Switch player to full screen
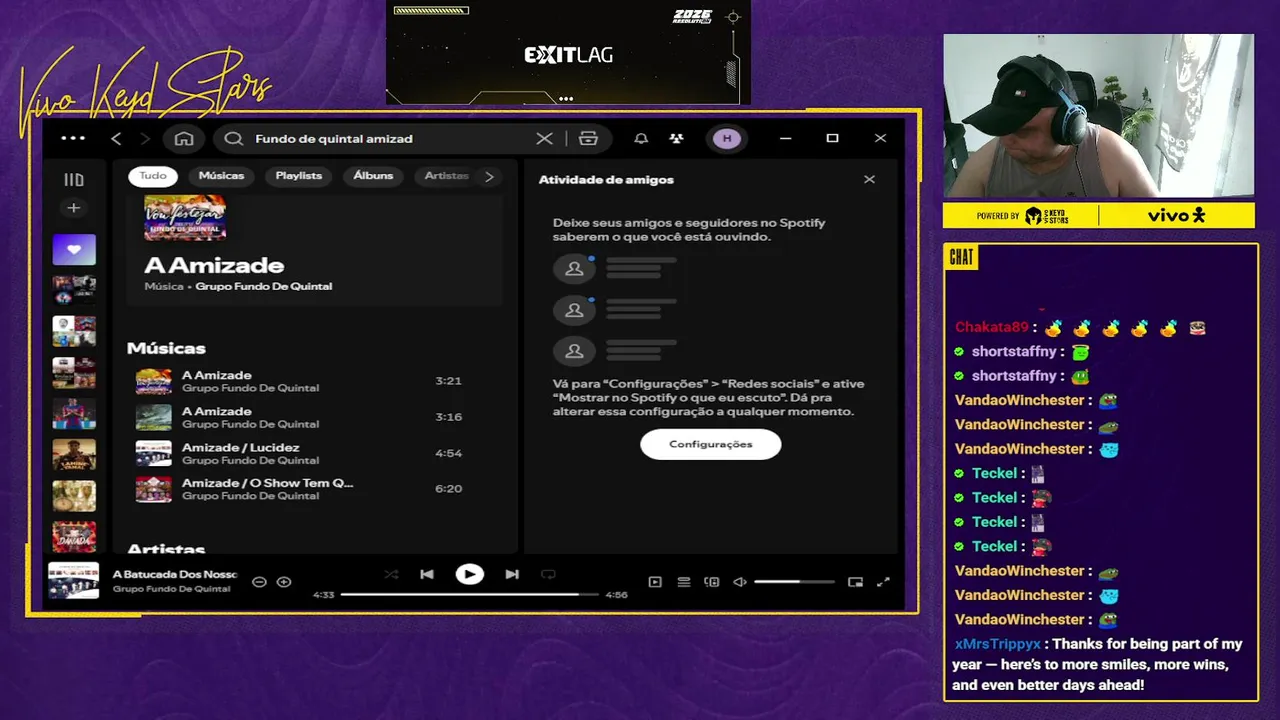 pos(883,582)
